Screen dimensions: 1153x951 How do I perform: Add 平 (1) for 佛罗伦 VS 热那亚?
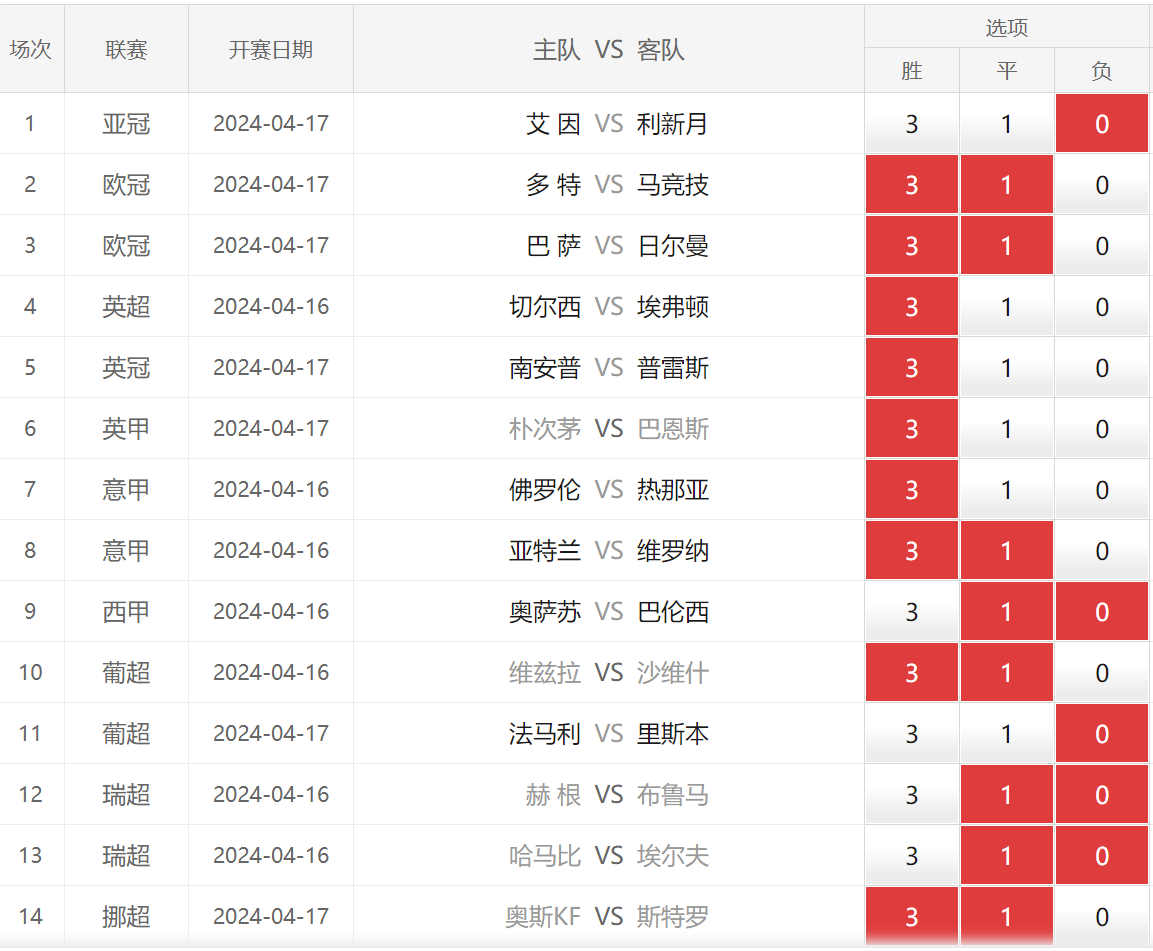click(x=1007, y=490)
